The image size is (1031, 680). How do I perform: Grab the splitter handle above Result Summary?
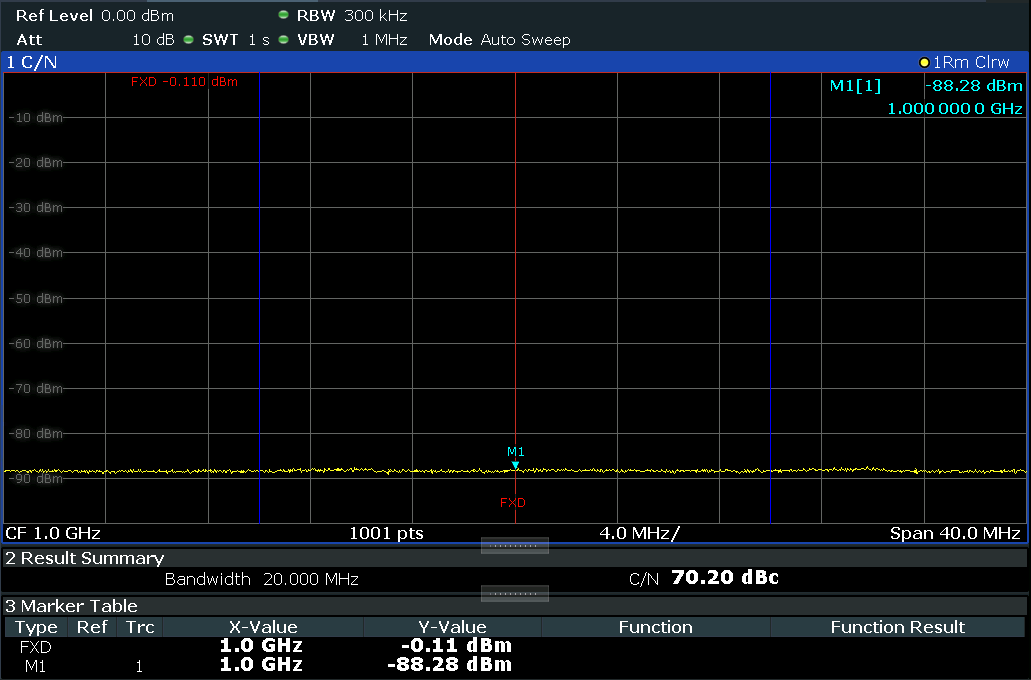pos(514,546)
